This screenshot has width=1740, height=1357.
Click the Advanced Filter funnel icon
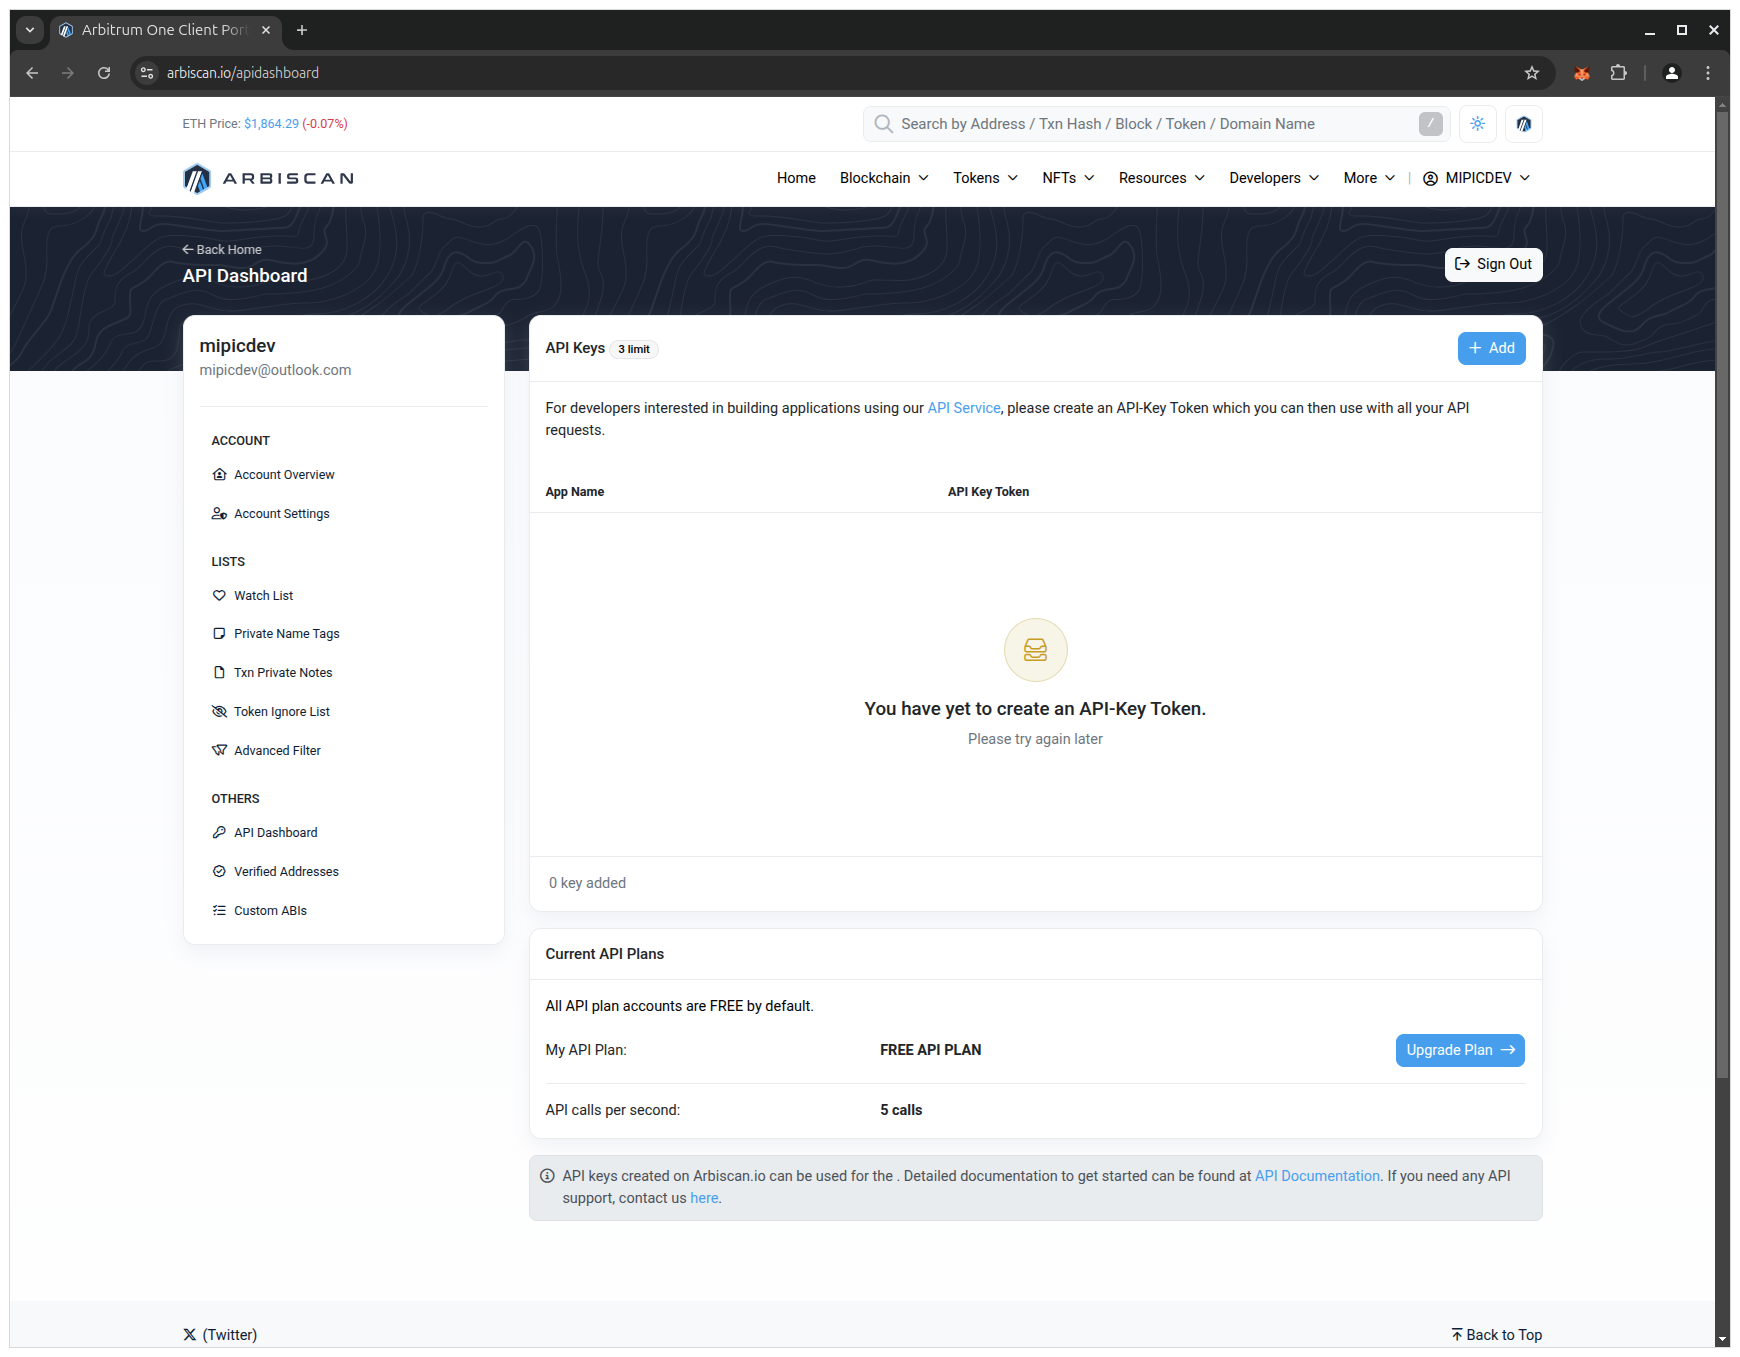point(220,750)
